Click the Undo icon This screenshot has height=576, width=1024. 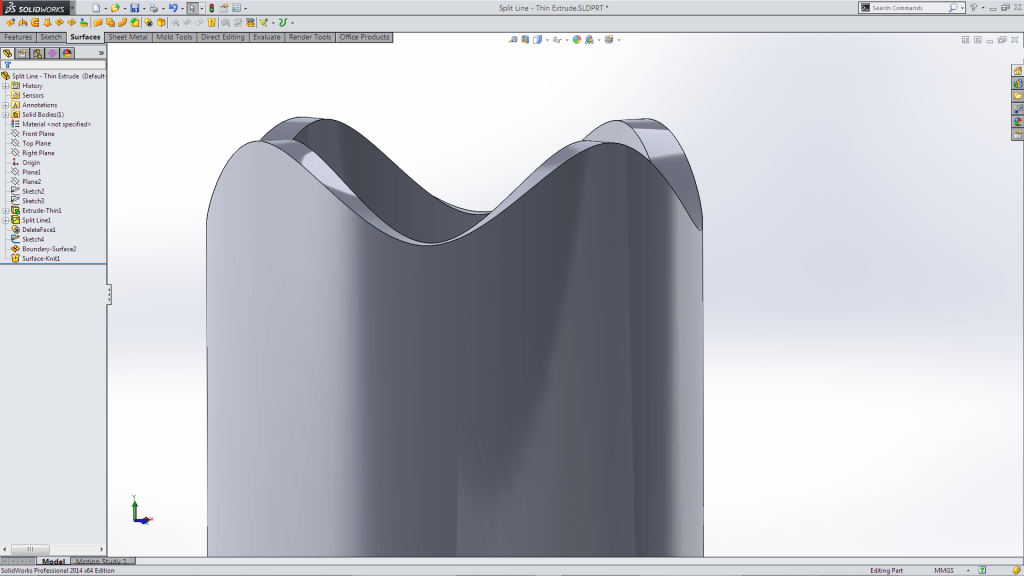pyautogui.click(x=174, y=8)
